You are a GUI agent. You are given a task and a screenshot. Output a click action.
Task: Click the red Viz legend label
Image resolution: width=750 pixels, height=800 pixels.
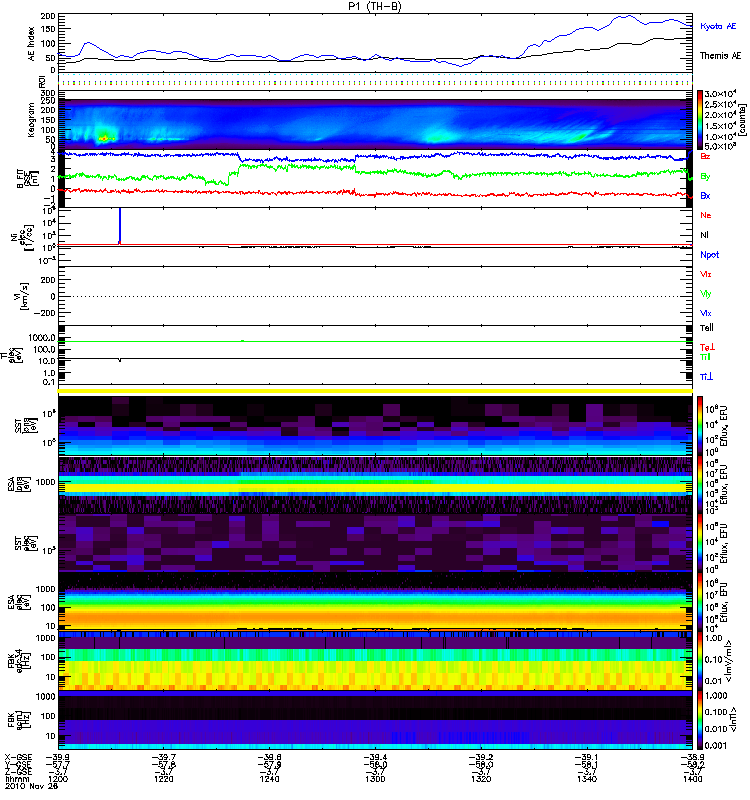(x=705, y=274)
